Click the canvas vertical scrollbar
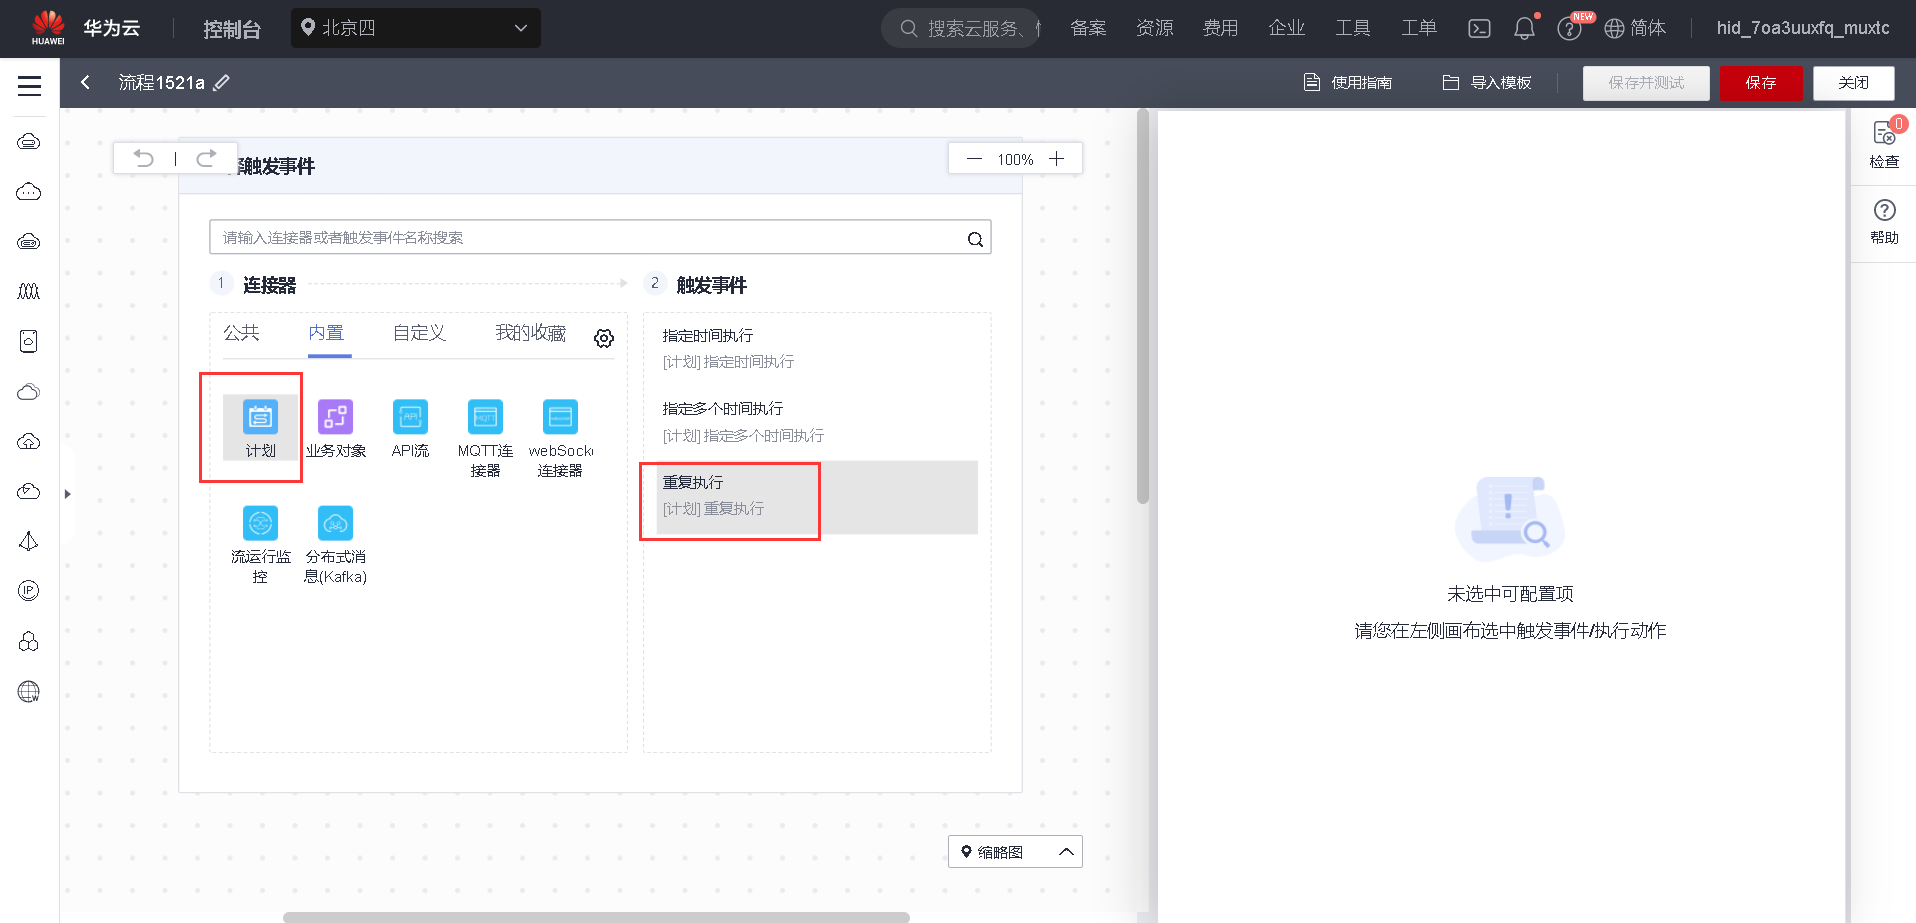Viewport: 1916px width, 923px height. click(x=1143, y=306)
